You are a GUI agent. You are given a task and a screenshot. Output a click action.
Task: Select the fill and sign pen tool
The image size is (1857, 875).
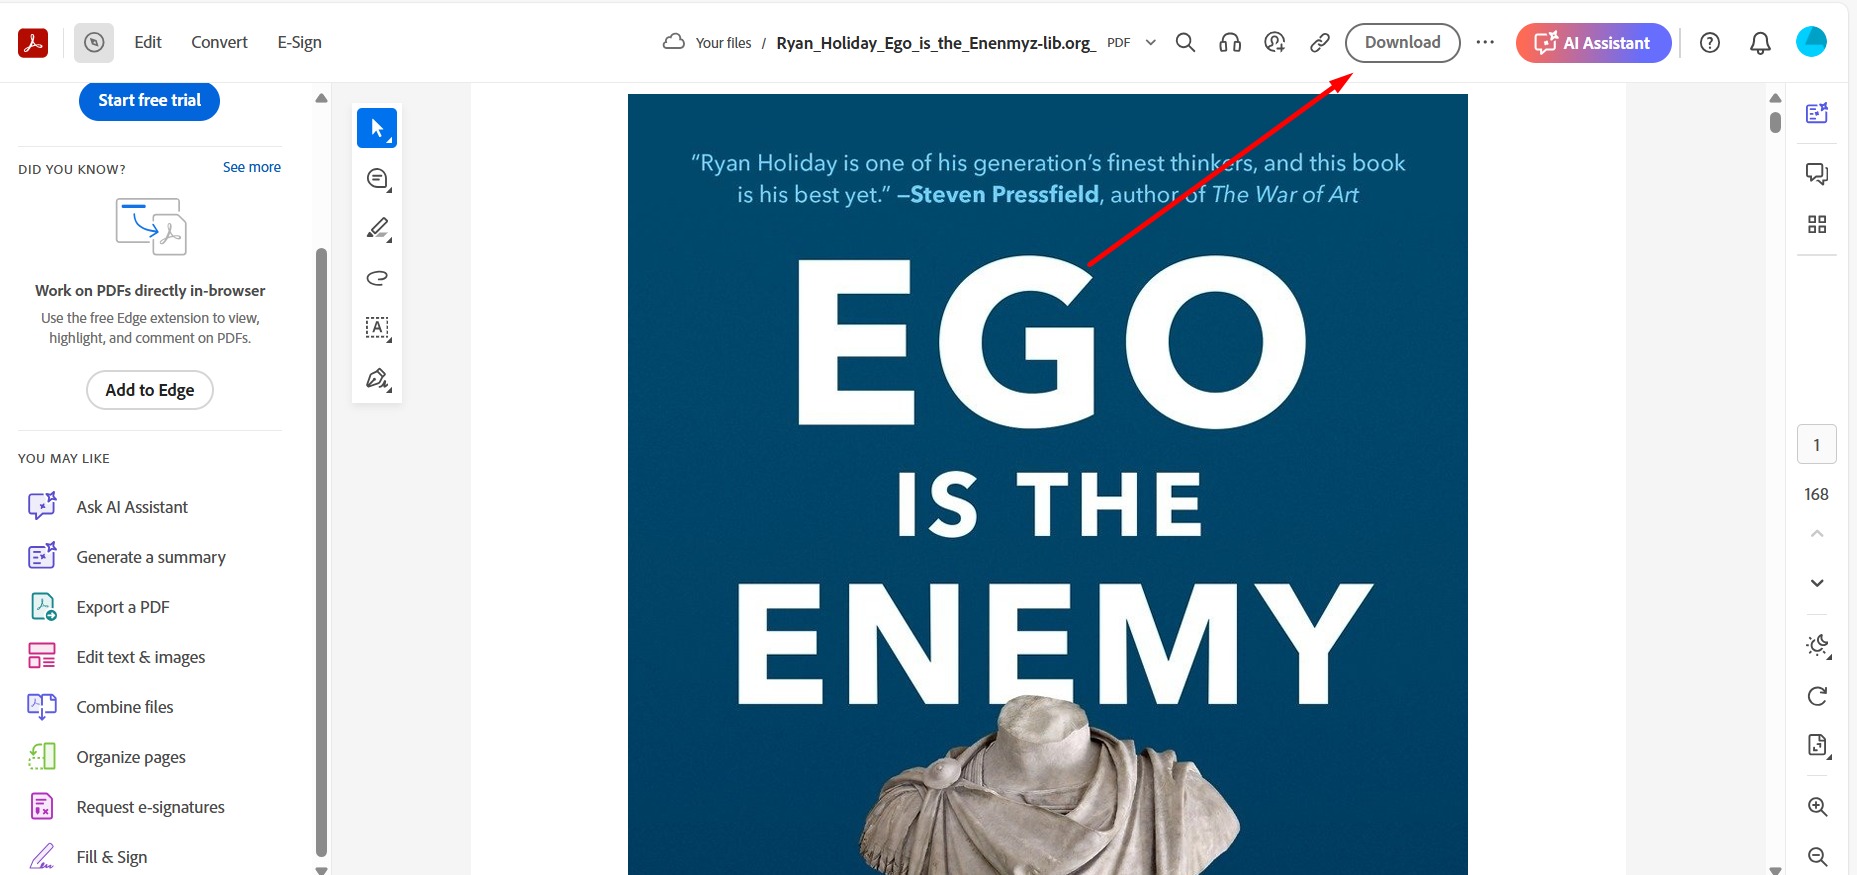point(377,379)
